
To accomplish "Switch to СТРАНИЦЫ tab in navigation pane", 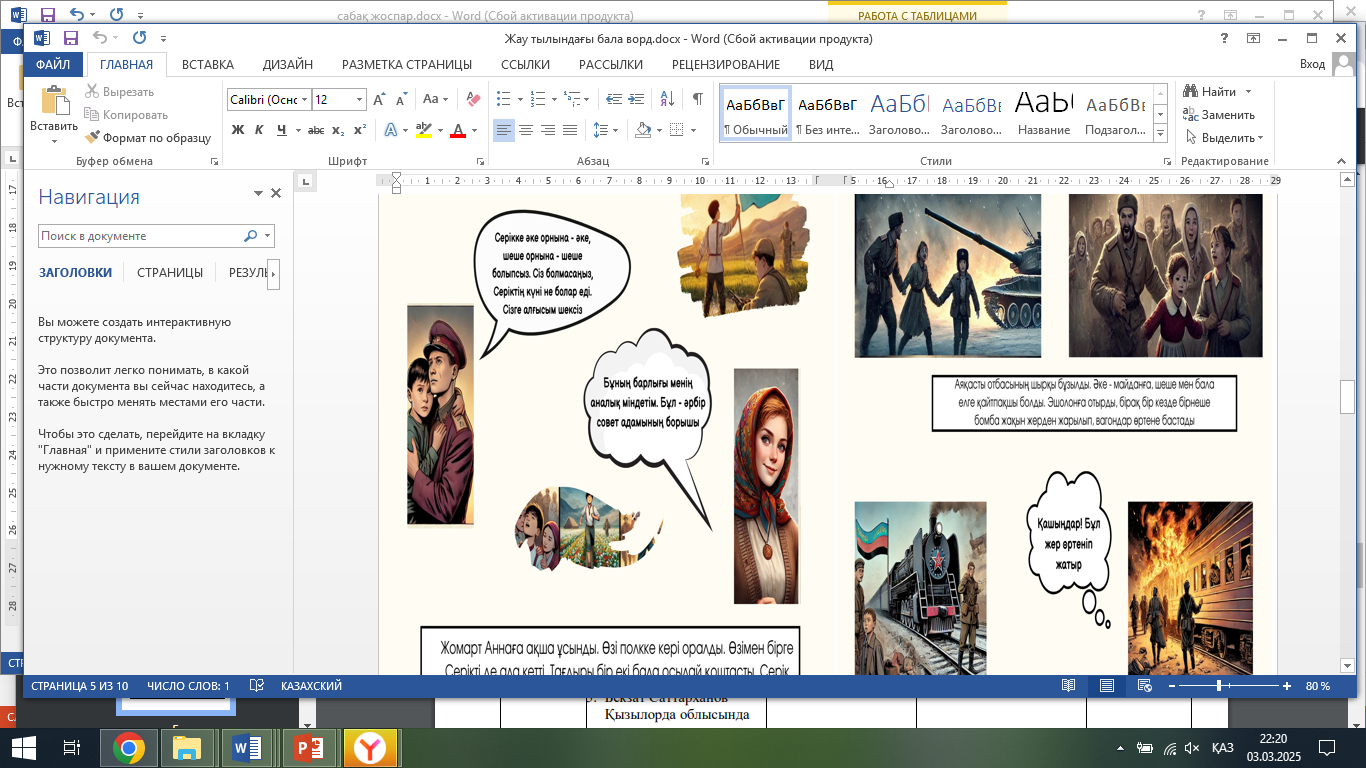I will point(170,272).
